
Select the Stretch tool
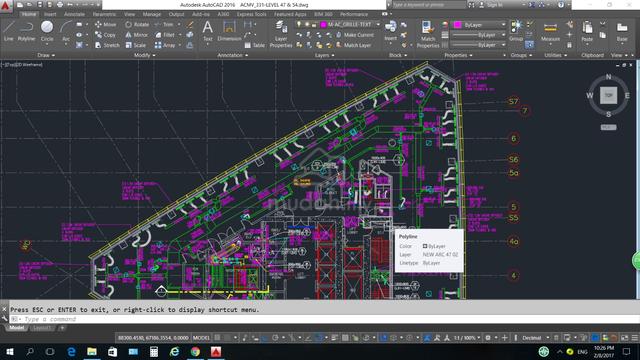[107, 45]
